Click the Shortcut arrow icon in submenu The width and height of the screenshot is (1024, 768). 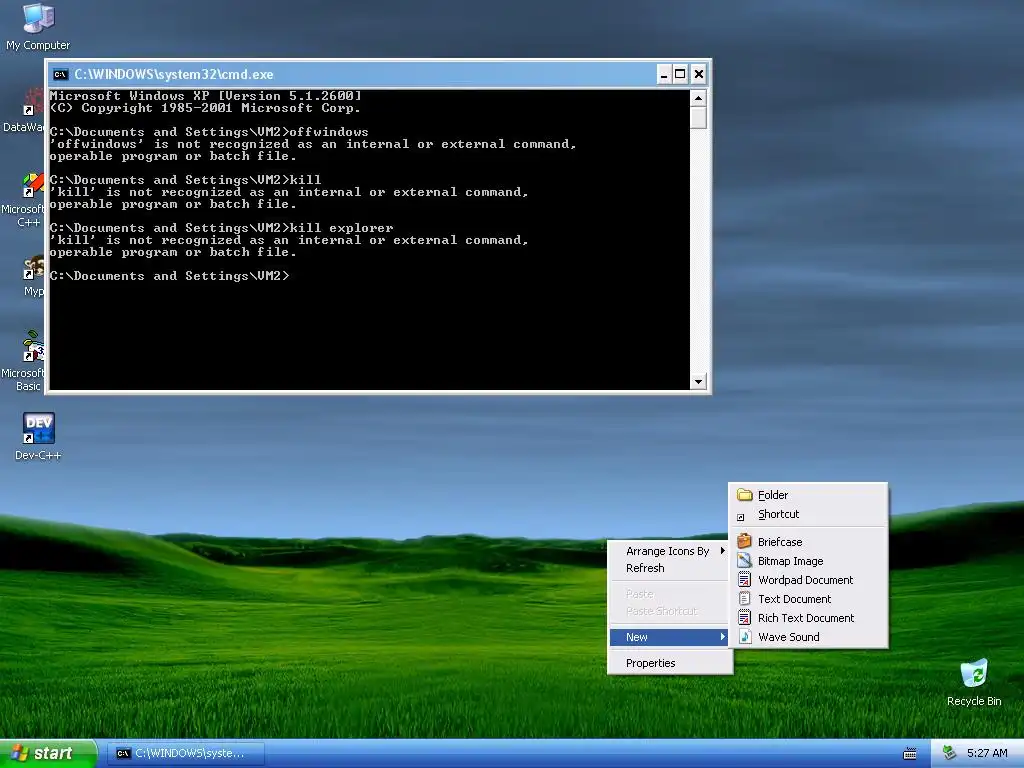pyautogui.click(x=741, y=517)
